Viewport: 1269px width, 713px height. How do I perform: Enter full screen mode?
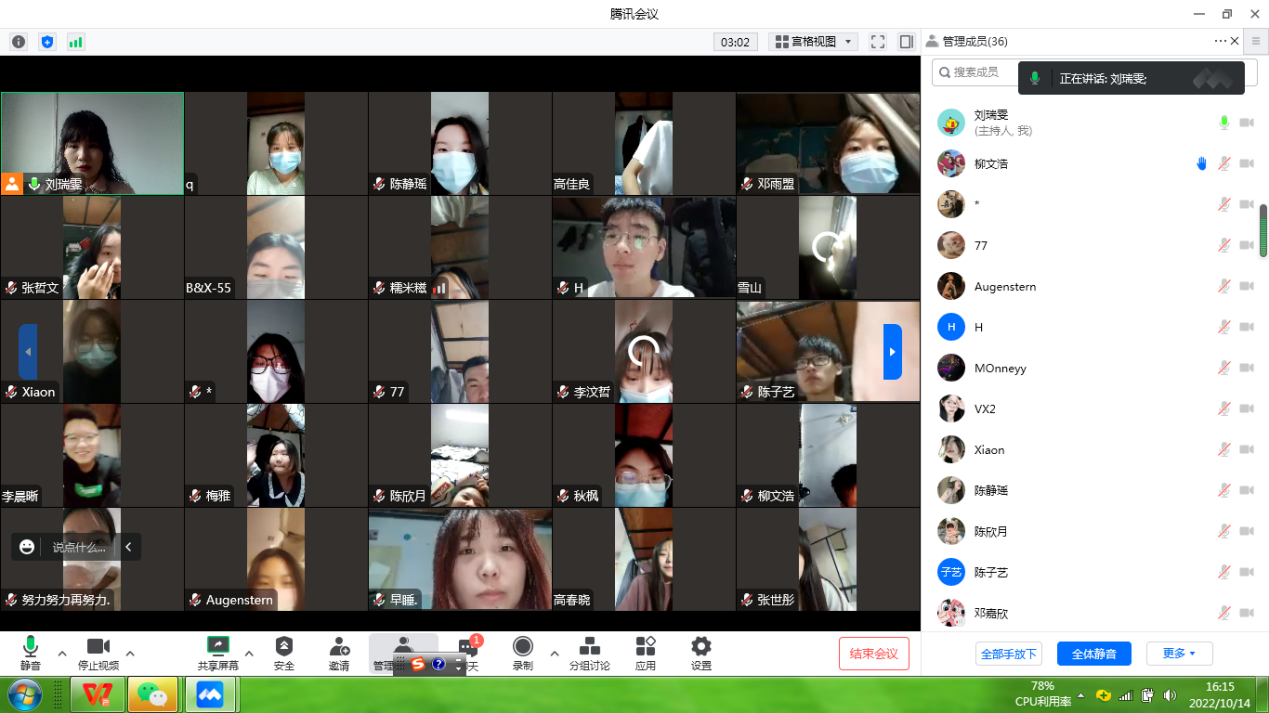point(877,42)
